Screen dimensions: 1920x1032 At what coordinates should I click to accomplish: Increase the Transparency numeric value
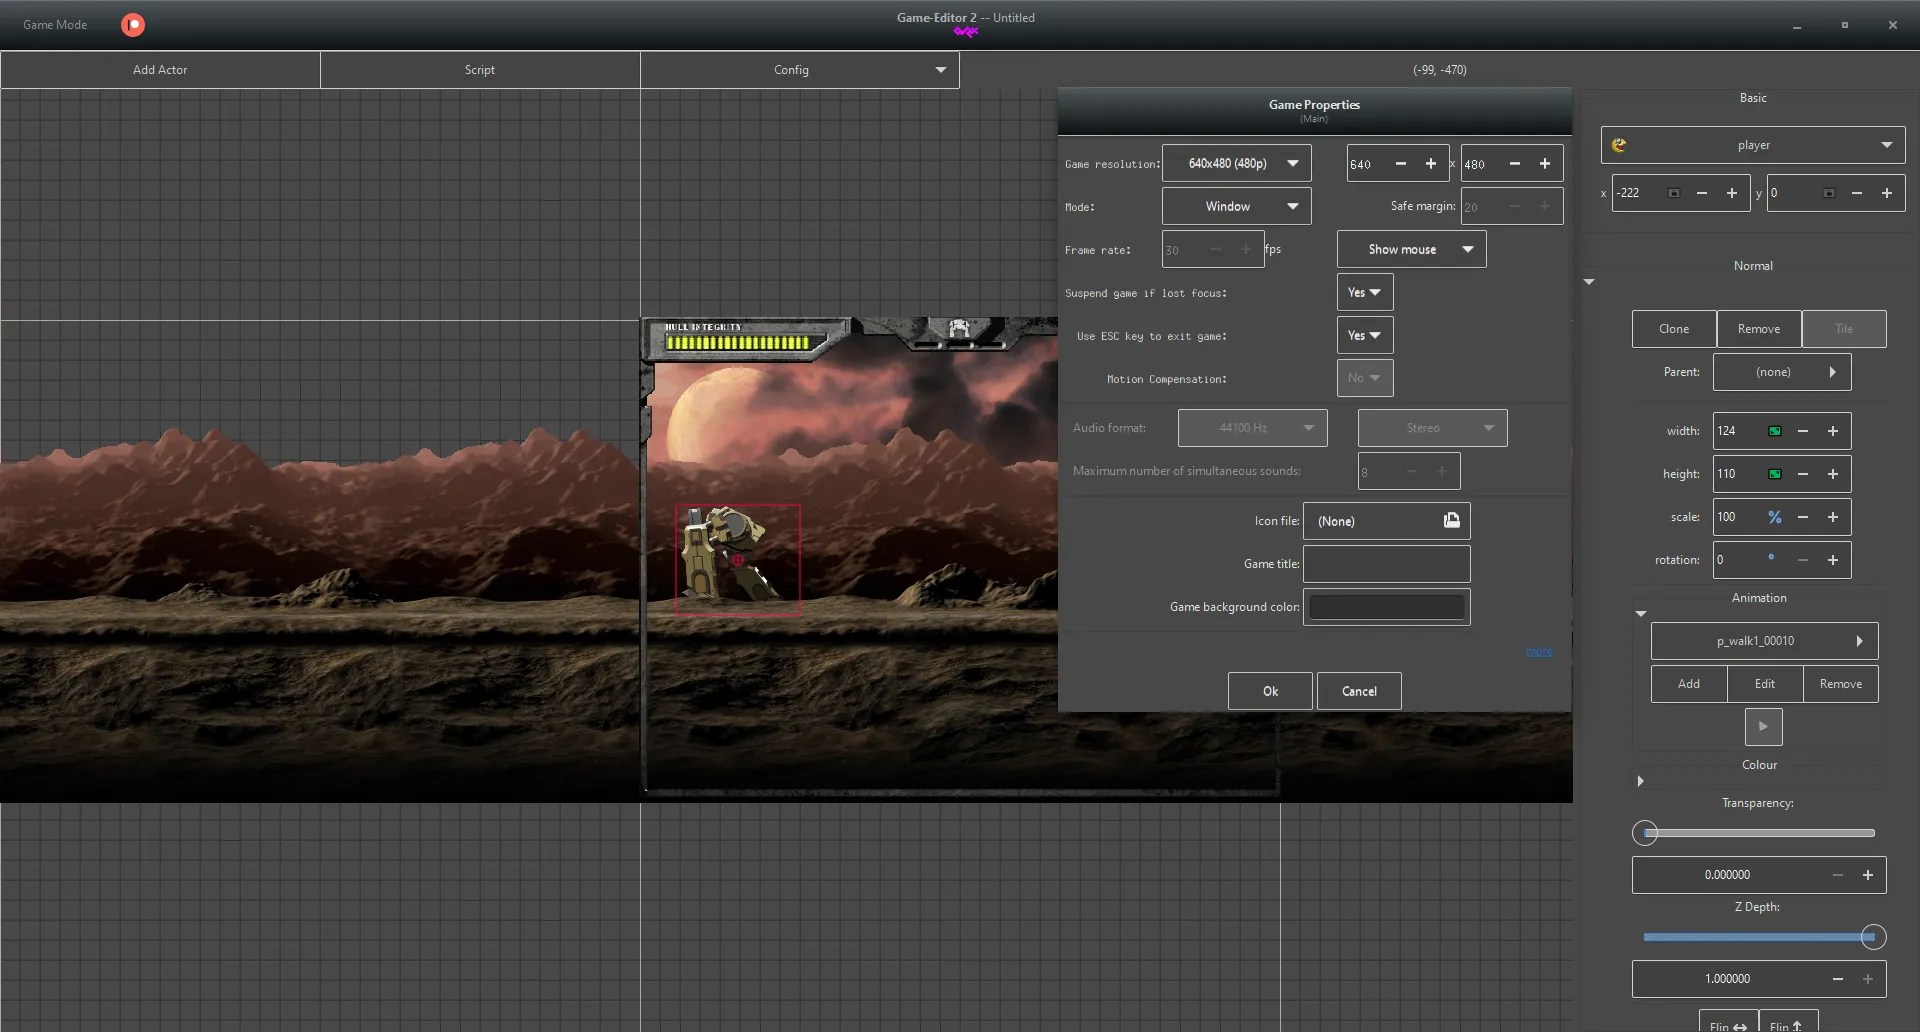click(1867, 875)
